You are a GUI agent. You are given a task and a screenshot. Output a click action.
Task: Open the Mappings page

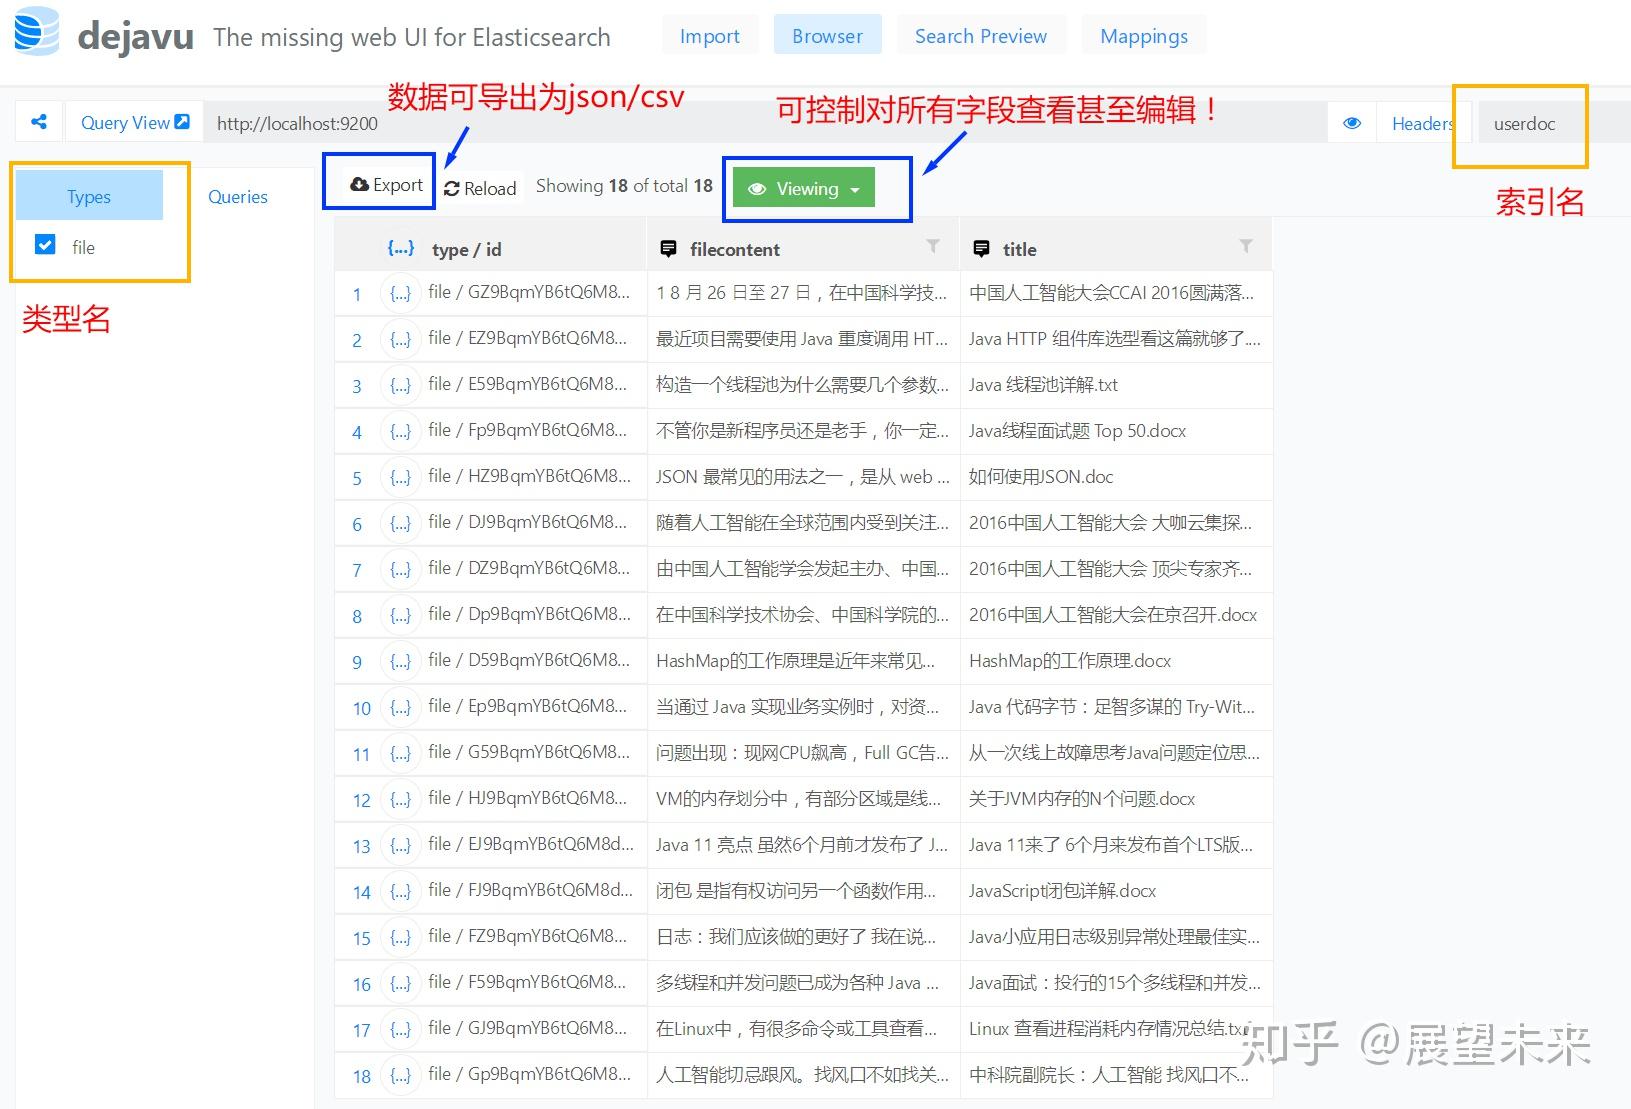point(1143,35)
